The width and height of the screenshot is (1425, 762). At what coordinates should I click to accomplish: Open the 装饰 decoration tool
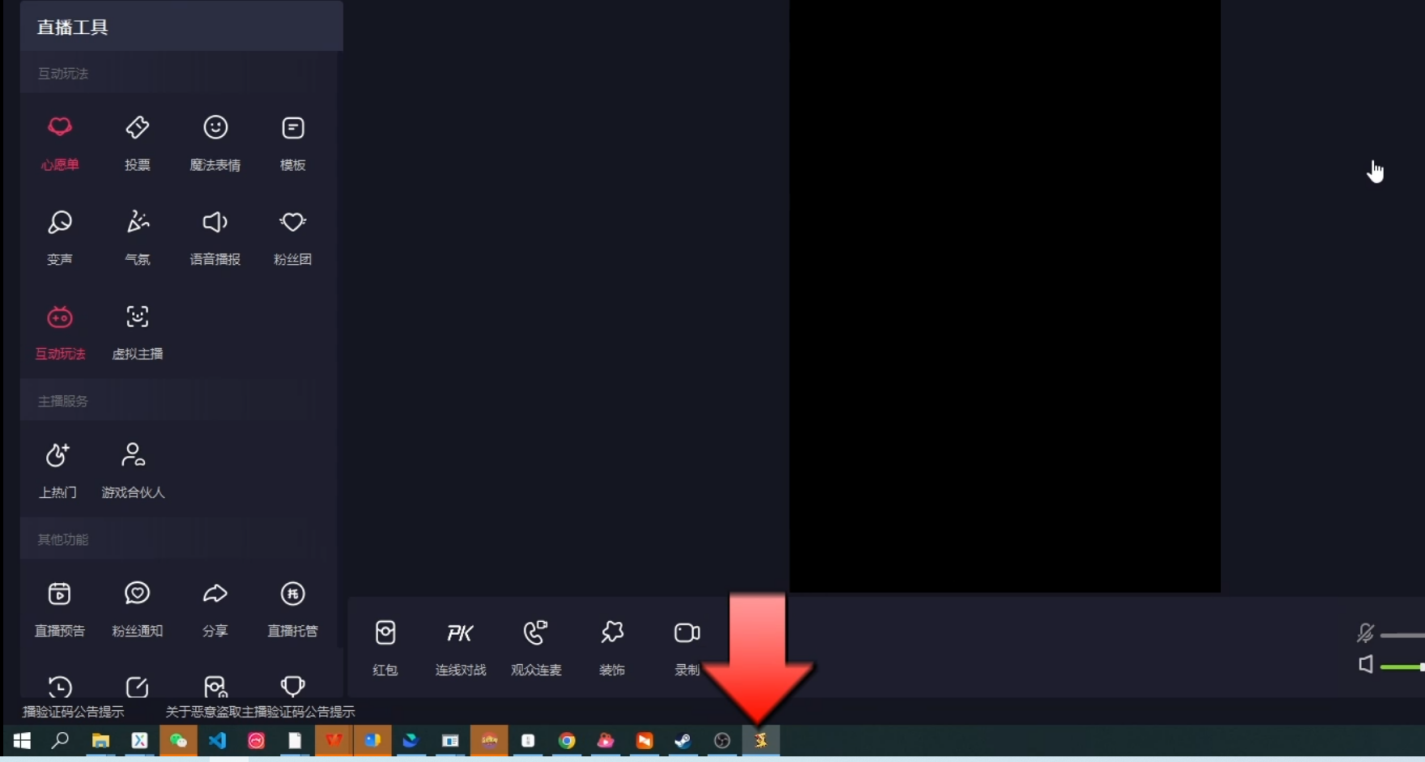(x=612, y=647)
